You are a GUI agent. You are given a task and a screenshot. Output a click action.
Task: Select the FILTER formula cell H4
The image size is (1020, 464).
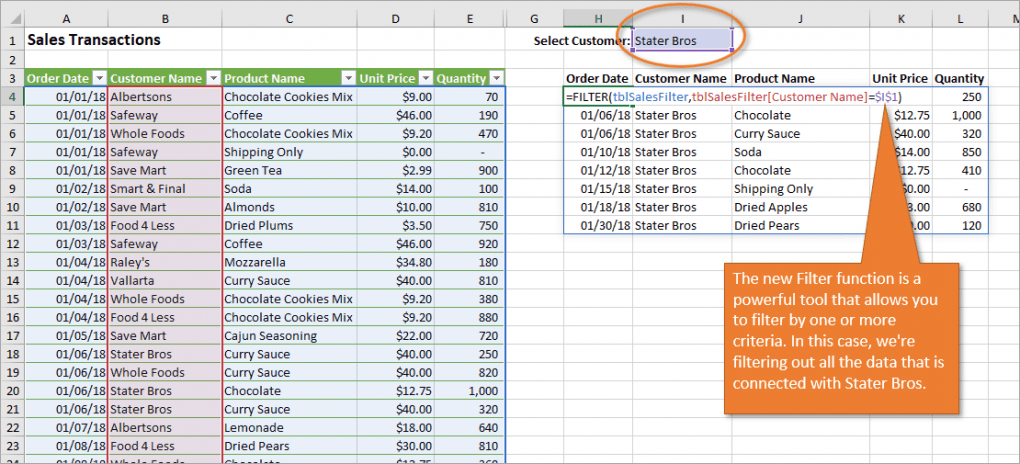tap(598, 97)
